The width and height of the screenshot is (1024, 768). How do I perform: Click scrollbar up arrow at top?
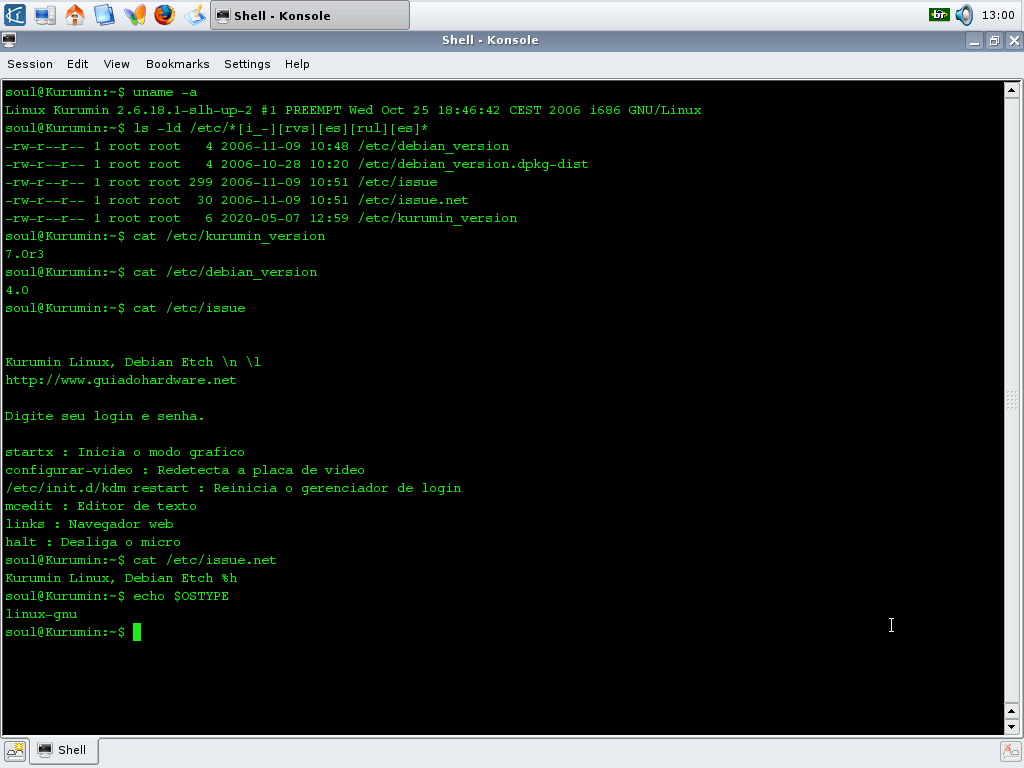coord(1012,90)
